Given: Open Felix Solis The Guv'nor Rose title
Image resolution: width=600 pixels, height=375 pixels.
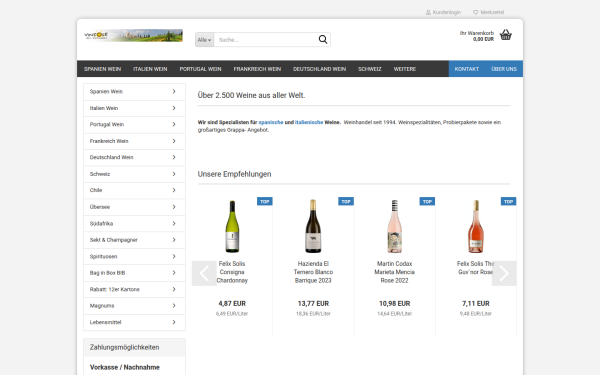Looking at the screenshot, I should (x=476, y=268).
